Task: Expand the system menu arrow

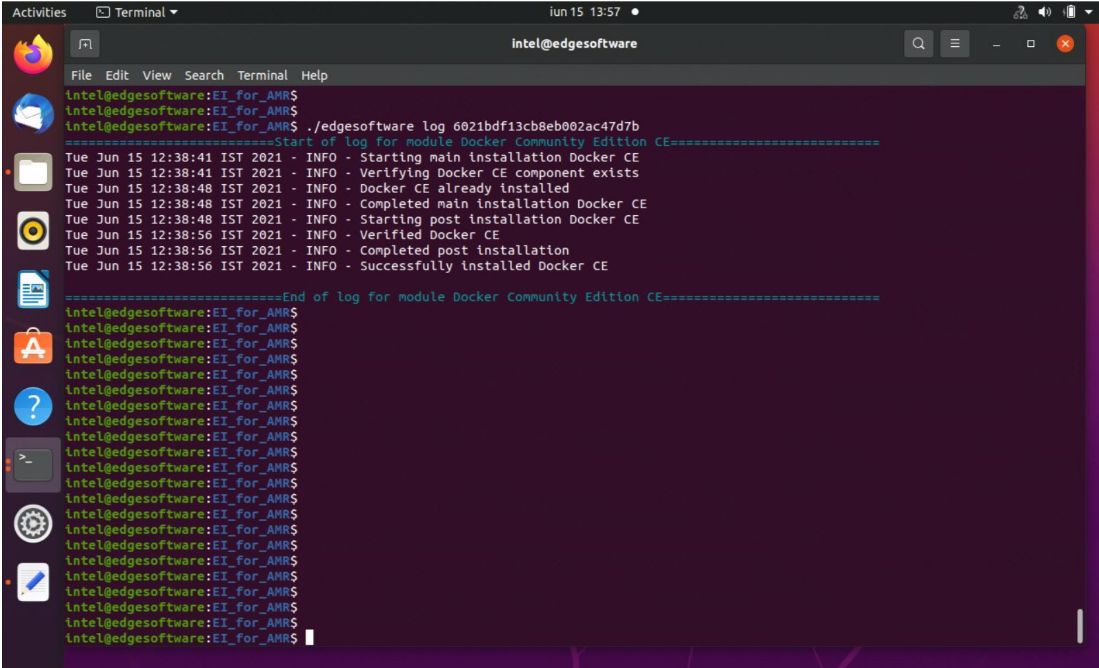Action: [x=1088, y=12]
